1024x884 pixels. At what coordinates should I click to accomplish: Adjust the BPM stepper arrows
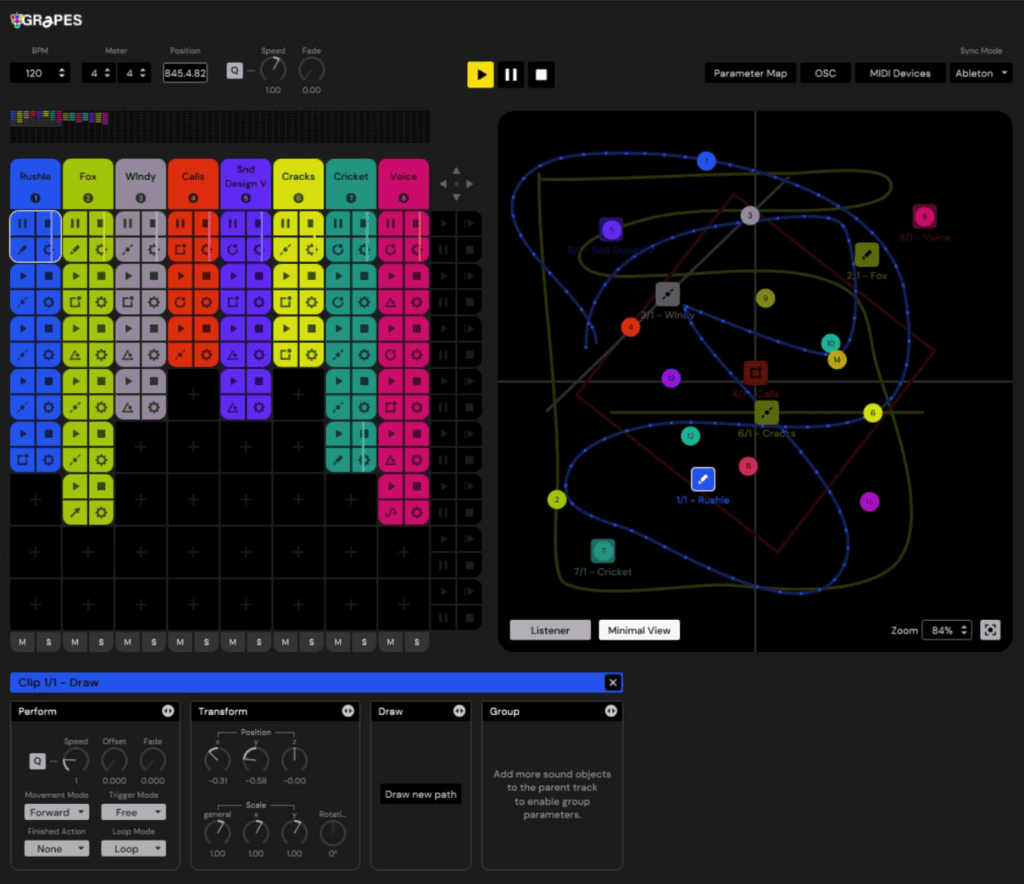pyautogui.click(x=62, y=73)
